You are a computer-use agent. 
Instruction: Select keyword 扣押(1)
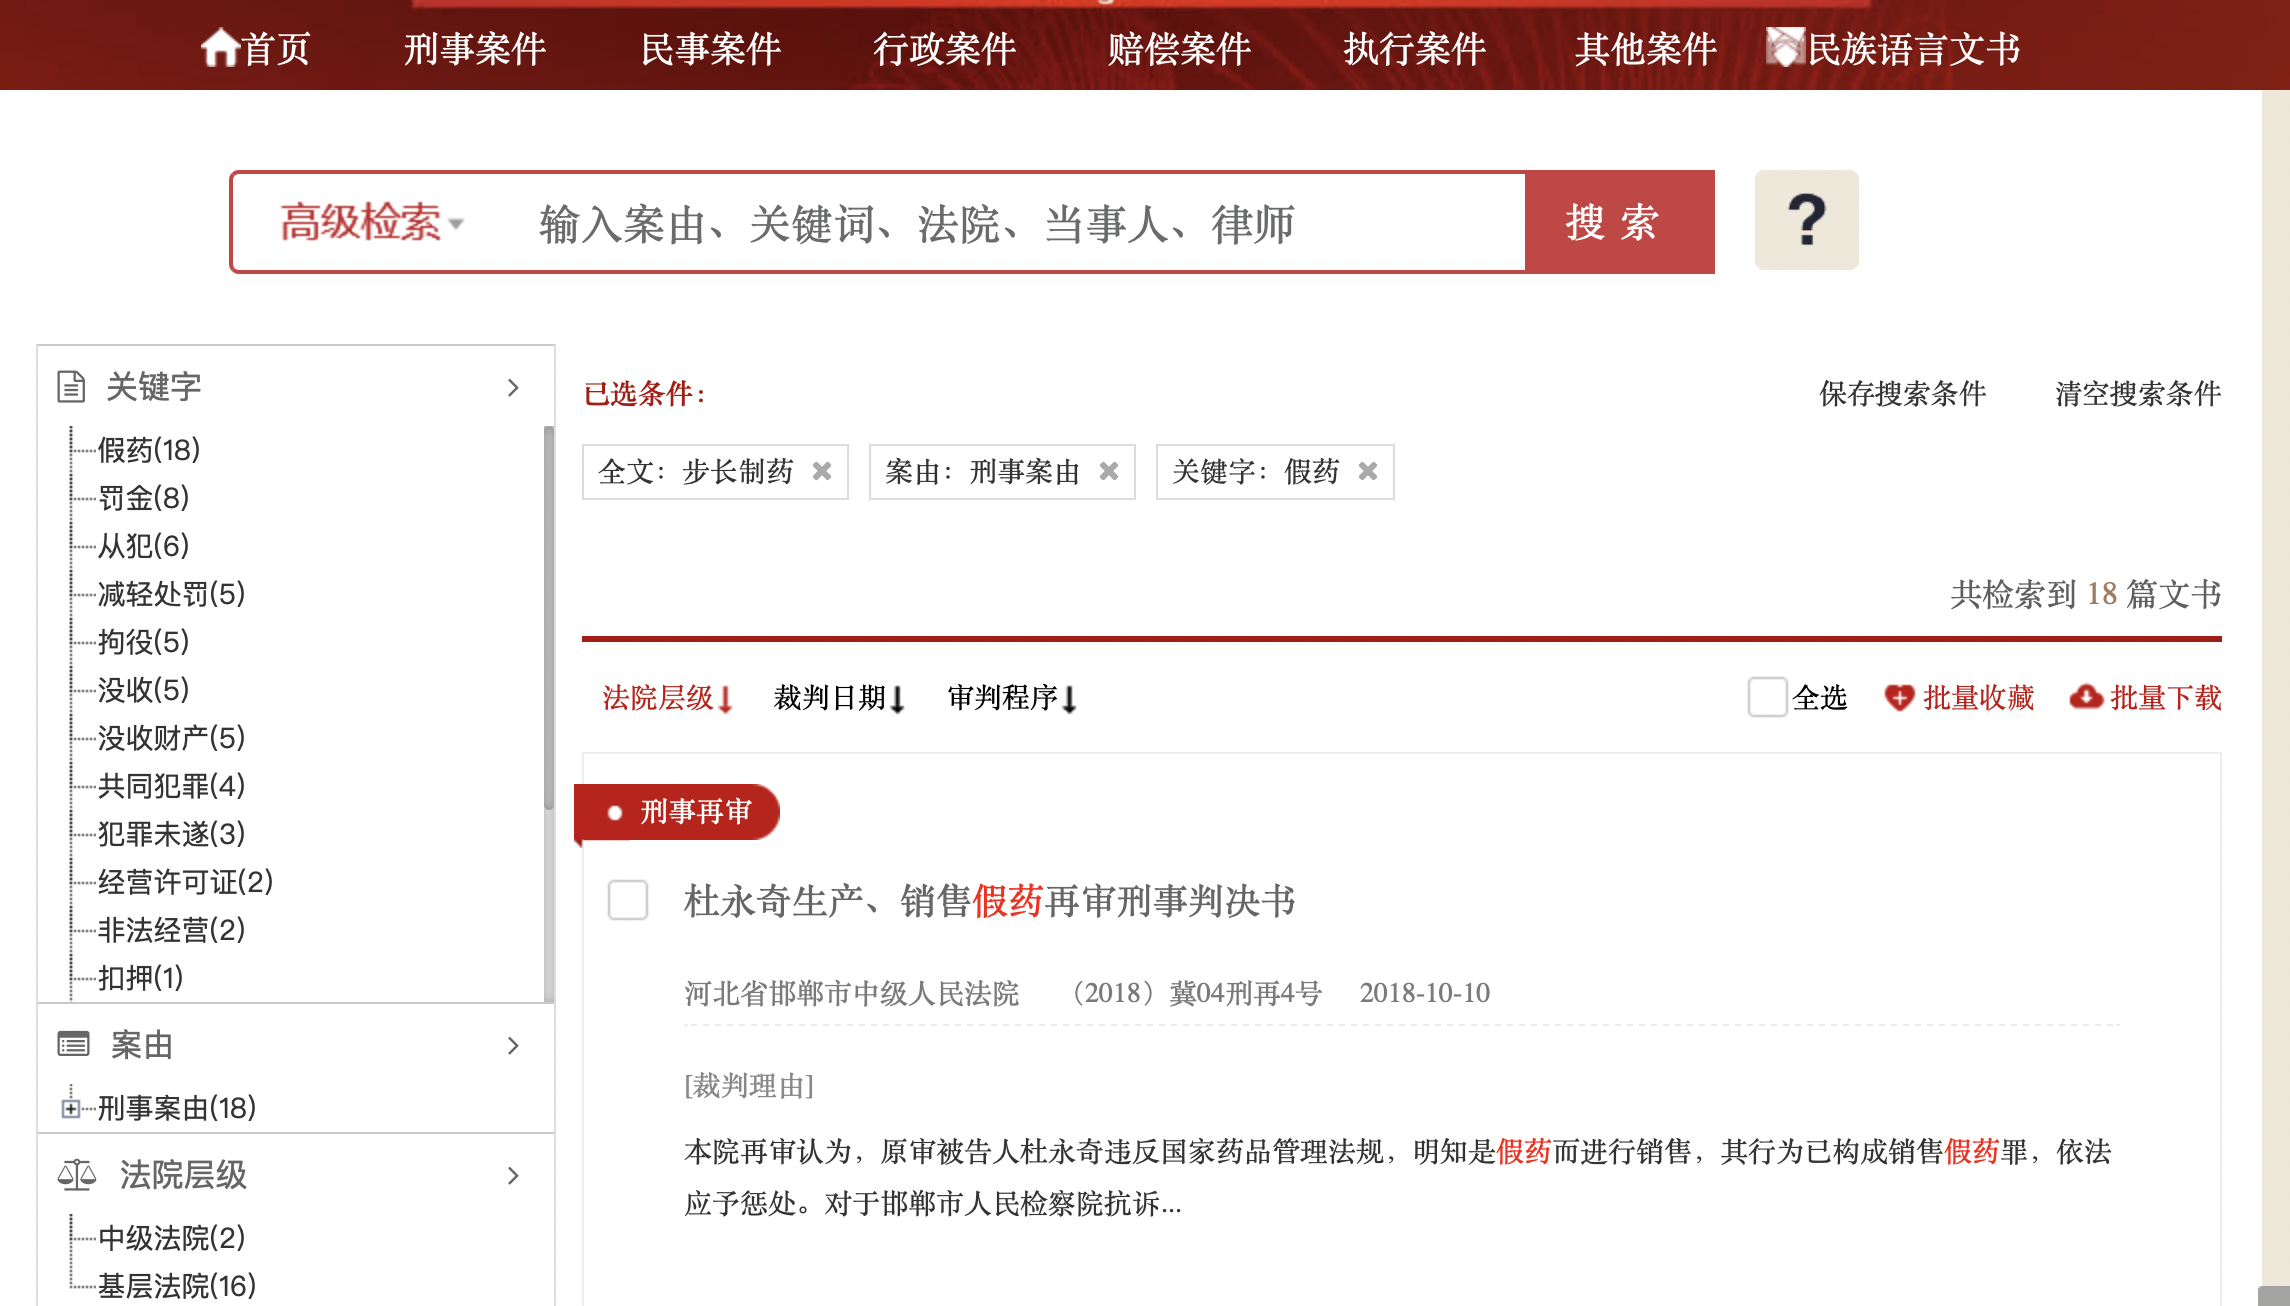pos(140,977)
